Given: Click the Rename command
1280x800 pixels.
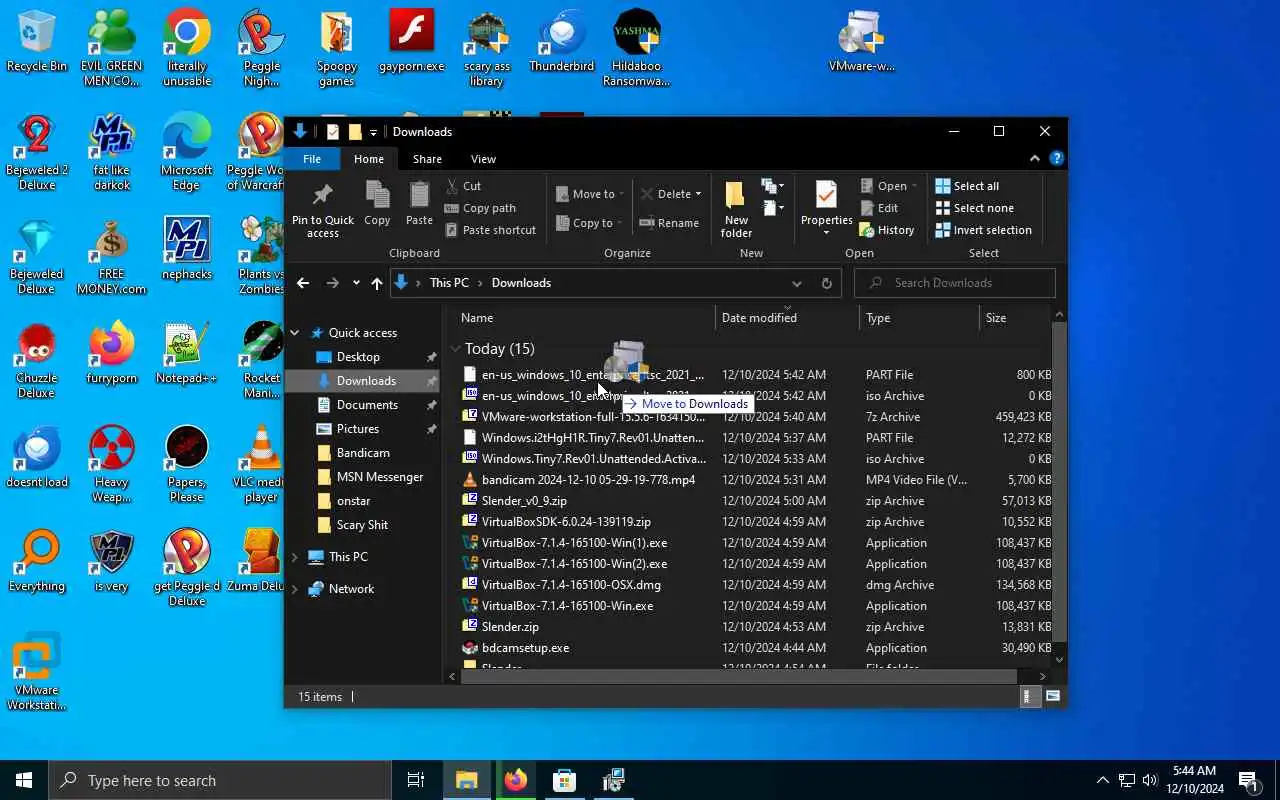Looking at the screenshot, I should pos(669,223).
